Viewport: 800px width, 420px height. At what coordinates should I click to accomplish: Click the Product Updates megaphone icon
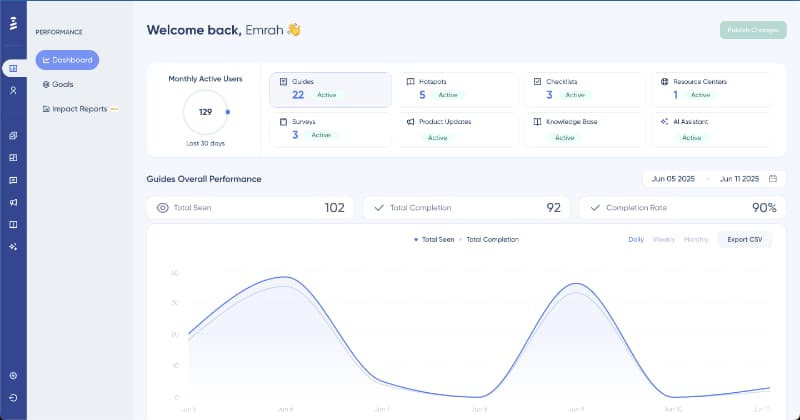(410, 122)
